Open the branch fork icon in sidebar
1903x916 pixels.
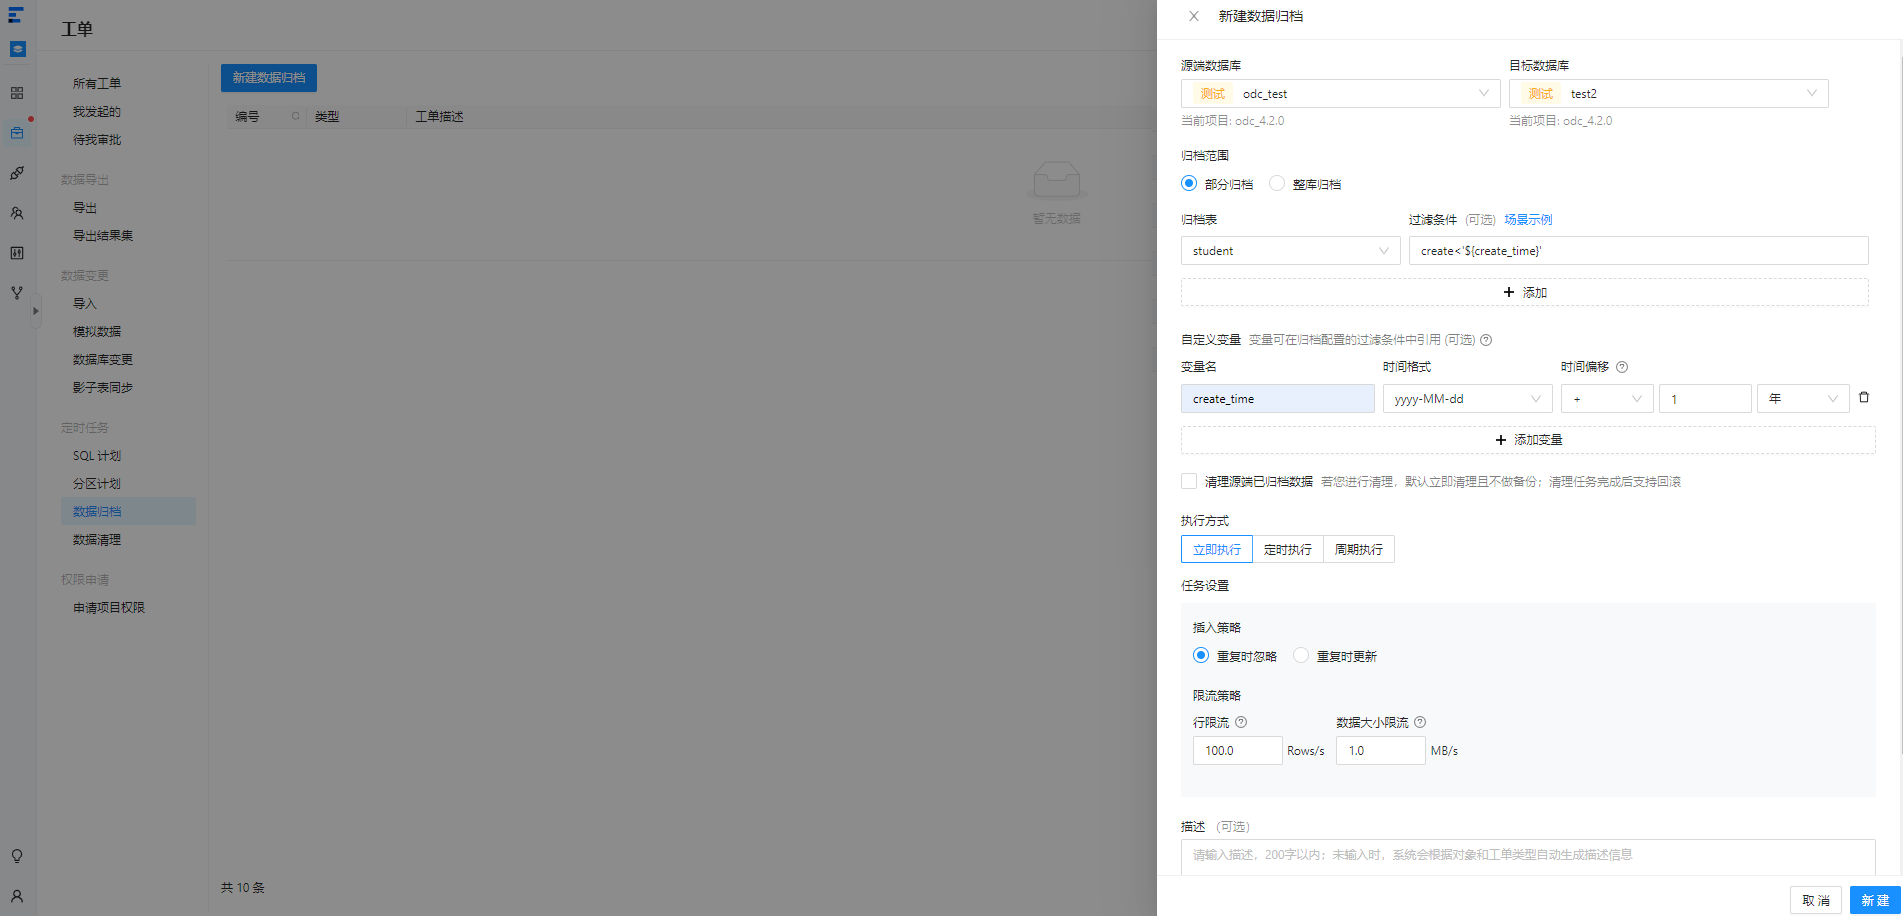[17, 293]
